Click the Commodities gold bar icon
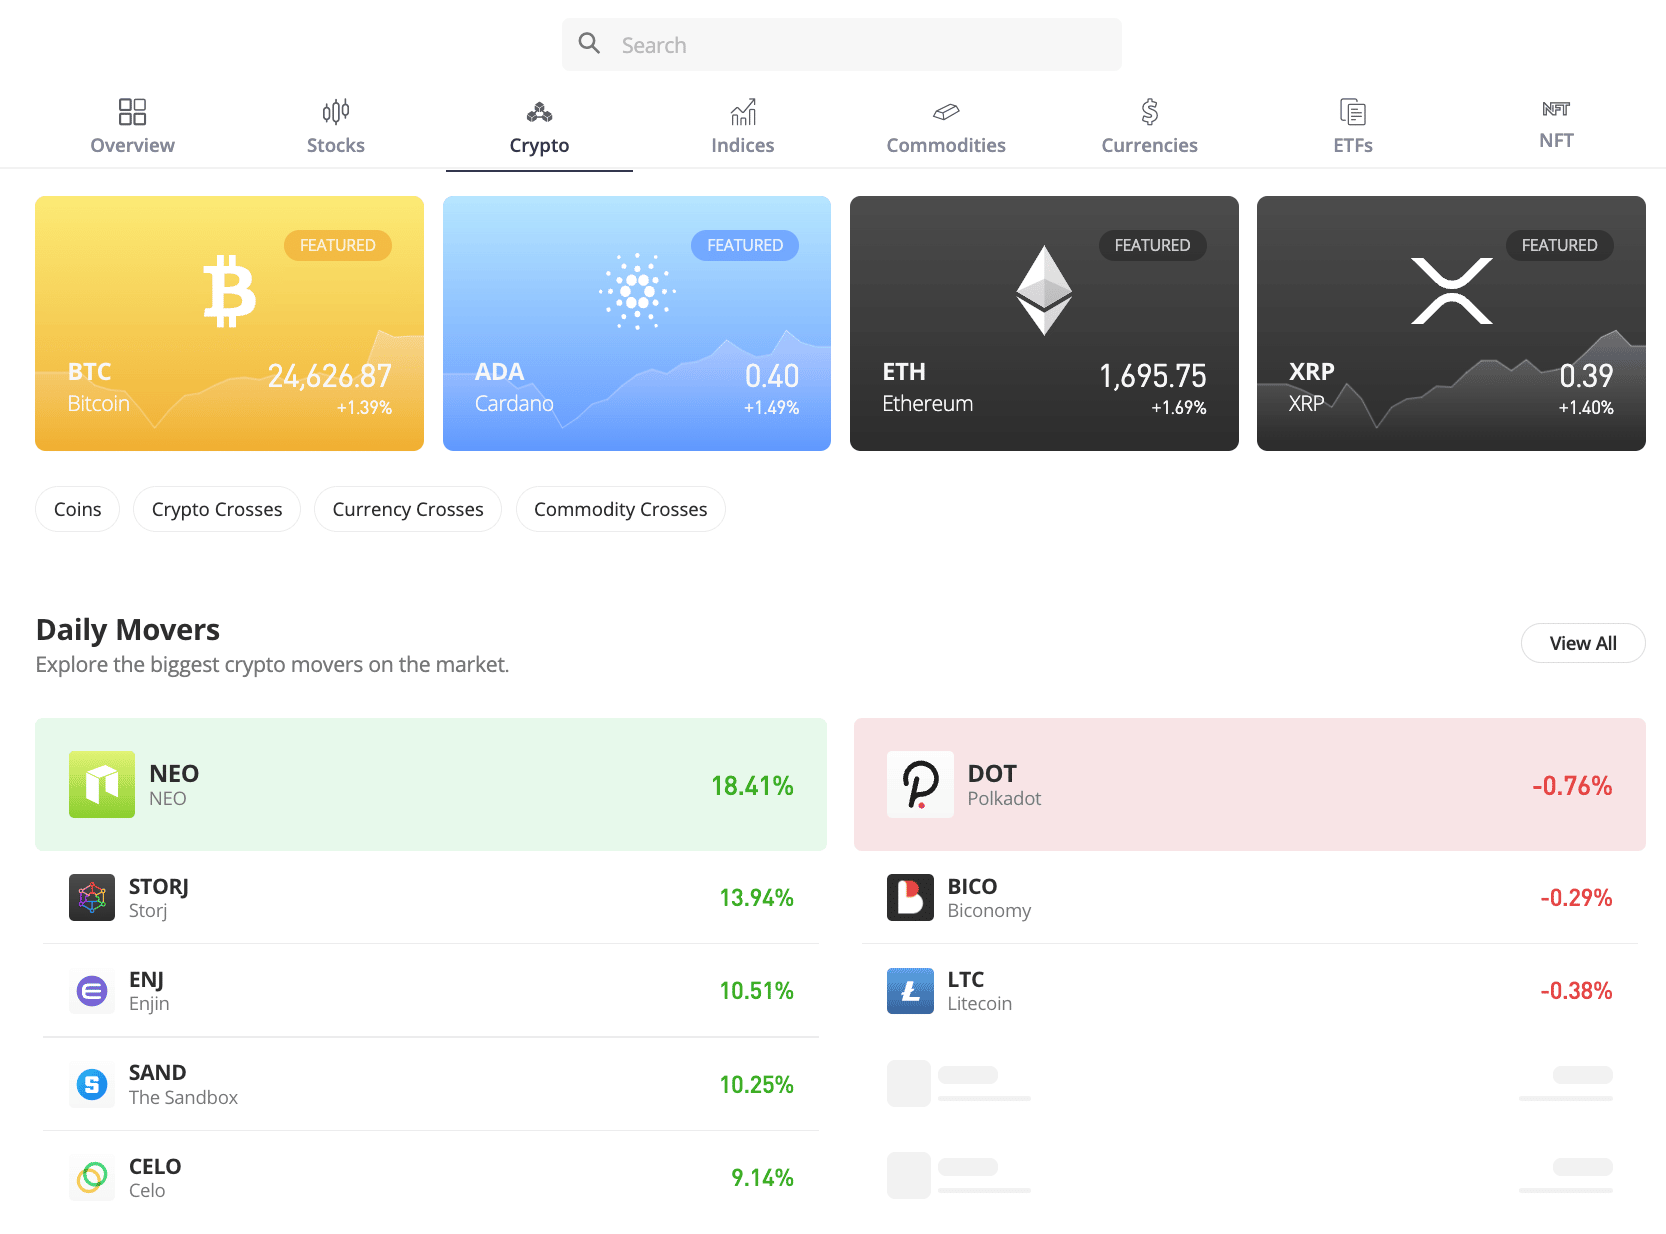The width and height of the screenshot is (1666, 1234). pyautogui.click(x=946, y=111)
